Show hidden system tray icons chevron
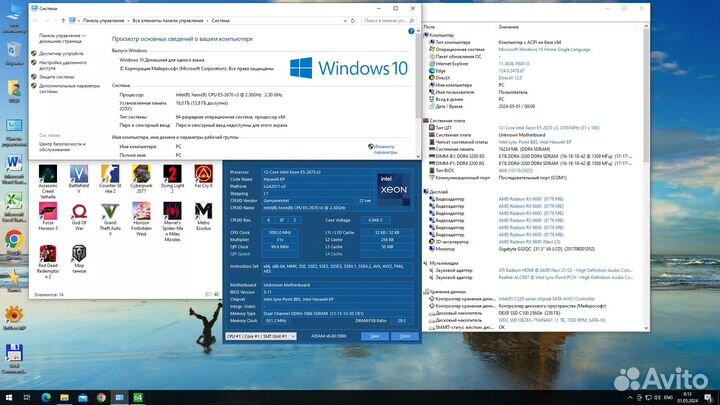This screenshot has height=405, width=720. [x=630, y=398]
